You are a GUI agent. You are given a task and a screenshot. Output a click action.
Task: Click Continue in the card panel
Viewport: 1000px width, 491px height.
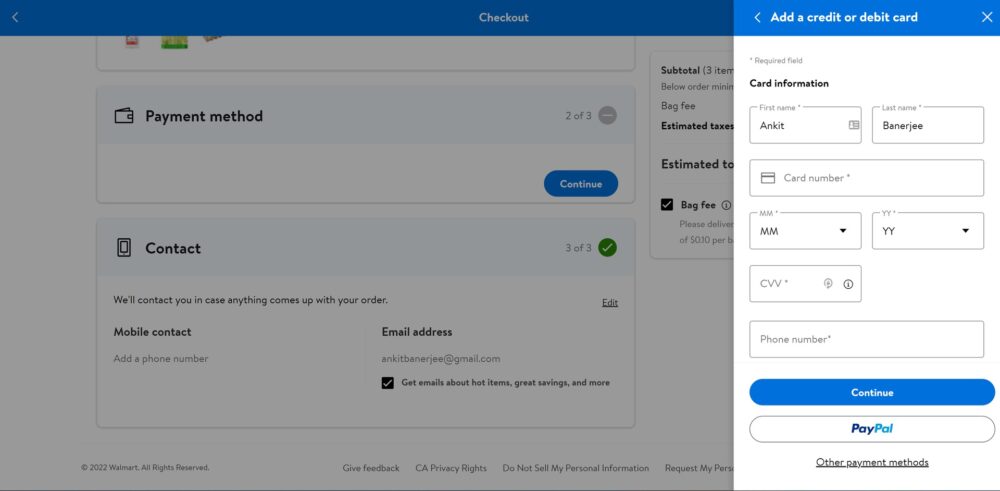871,392
